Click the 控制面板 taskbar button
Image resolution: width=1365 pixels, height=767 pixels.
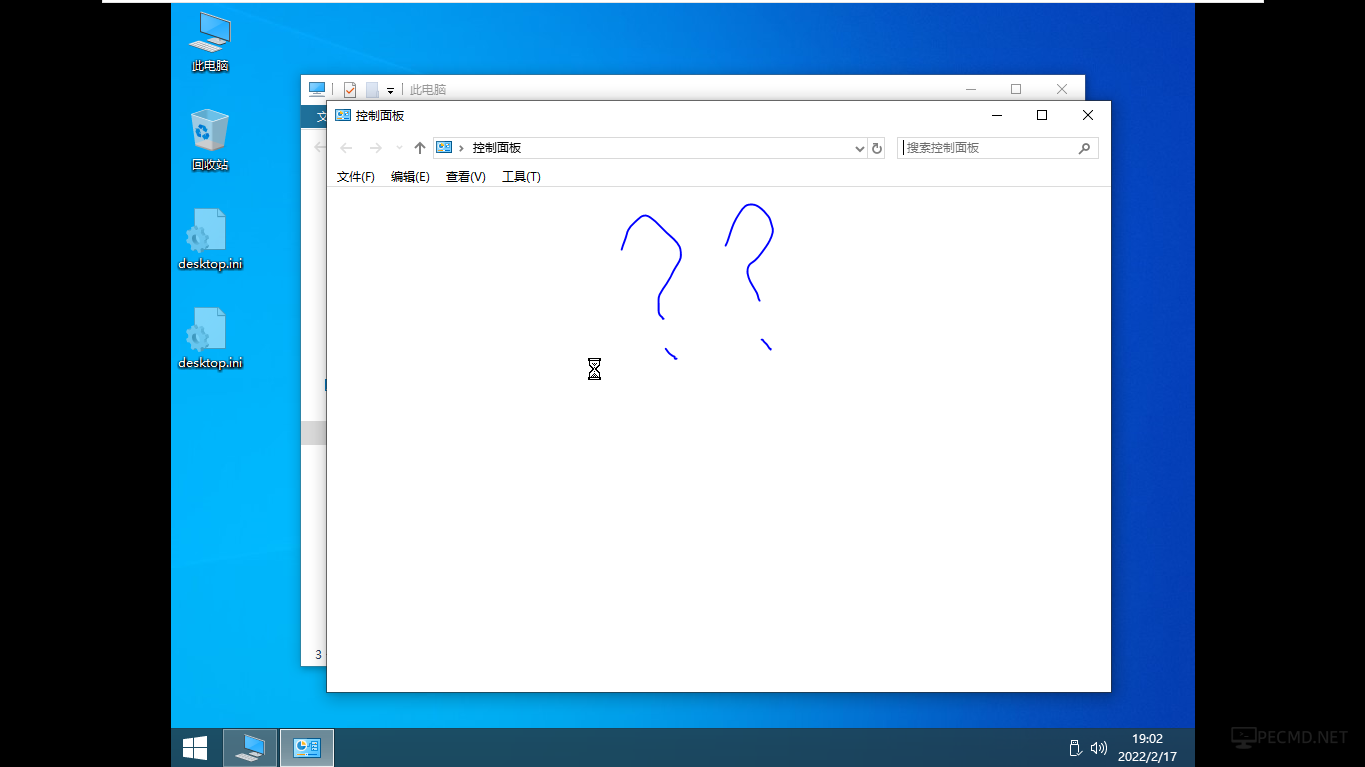pos(307,748)
